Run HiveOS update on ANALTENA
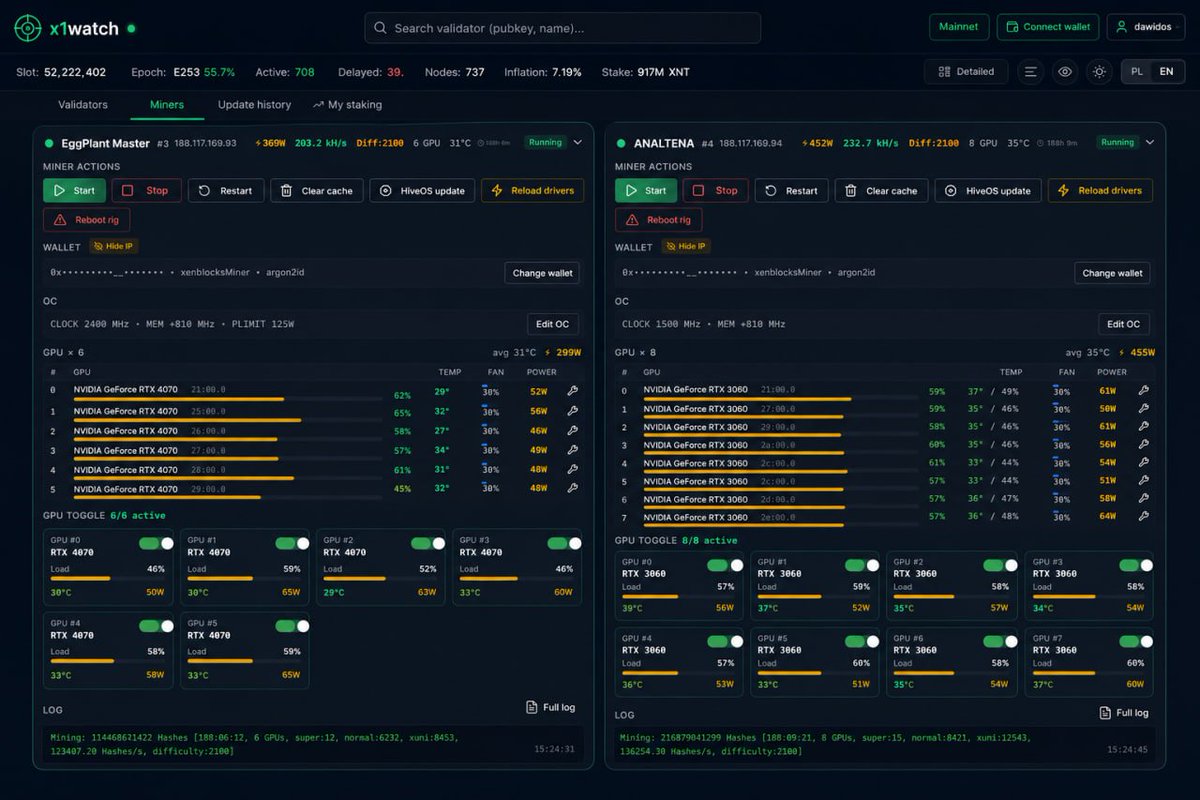The height and width of the screenshot is (800, 1200). 987,190
